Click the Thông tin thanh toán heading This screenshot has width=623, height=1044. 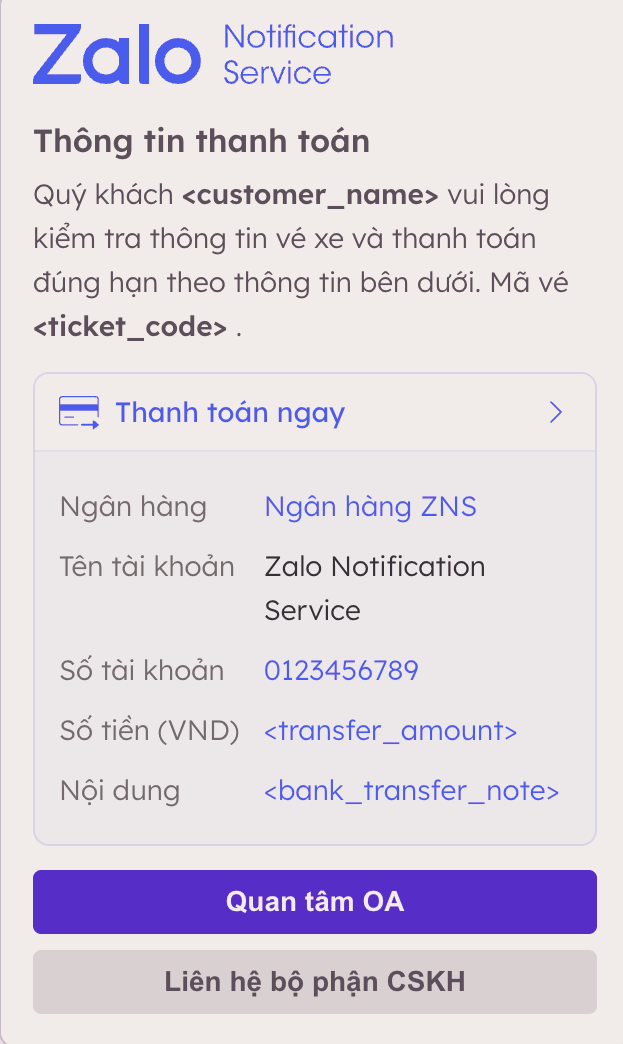[202, 141]
